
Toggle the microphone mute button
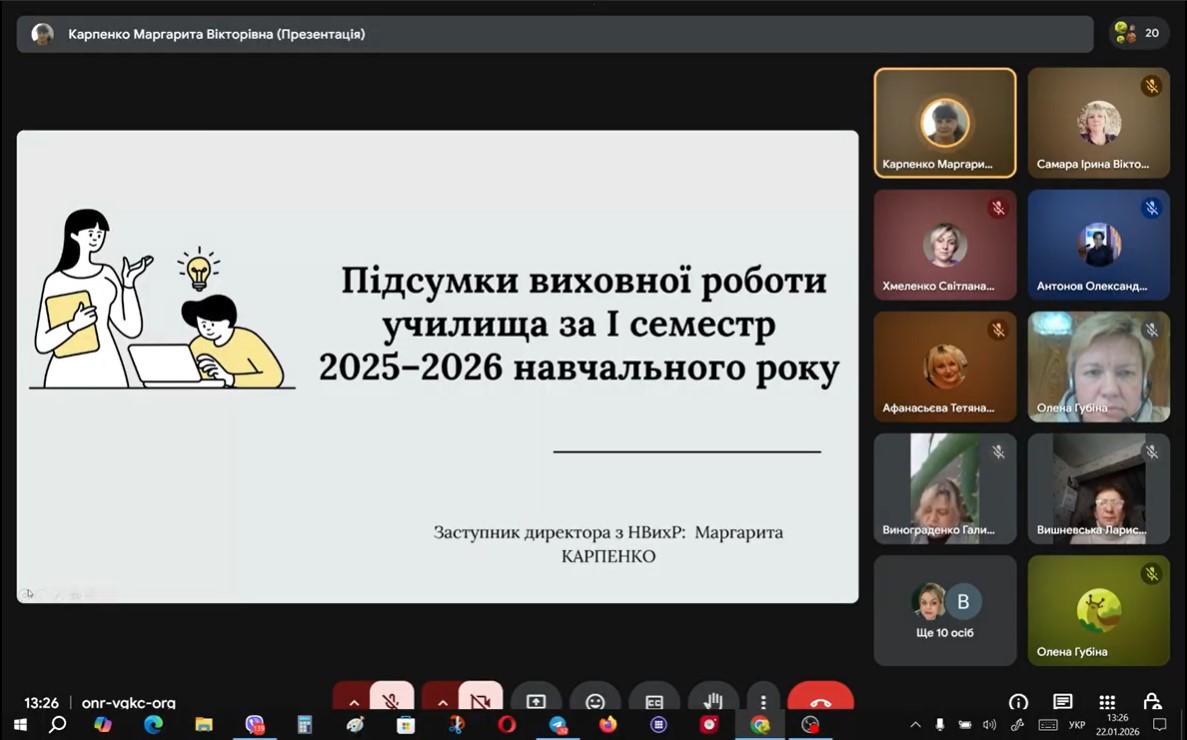point(391,701)
